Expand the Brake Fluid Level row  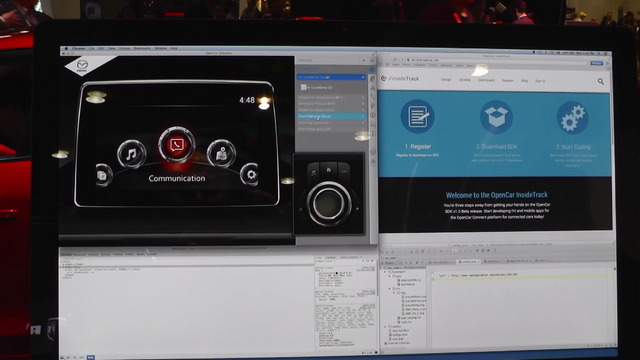point(331,110)
